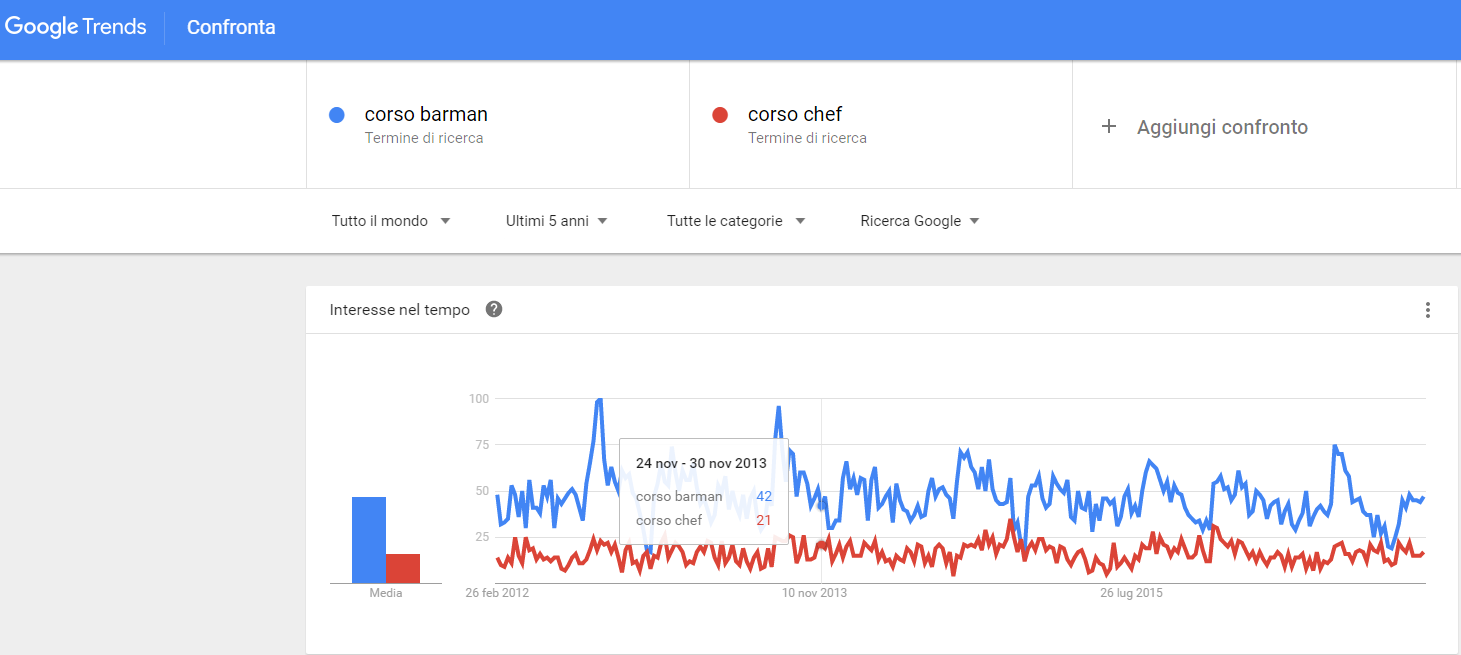This screenshot has height=655, width=1461.
Task: Click the 26 lug 2015 axis label
Action: [x=1131, y=593]
